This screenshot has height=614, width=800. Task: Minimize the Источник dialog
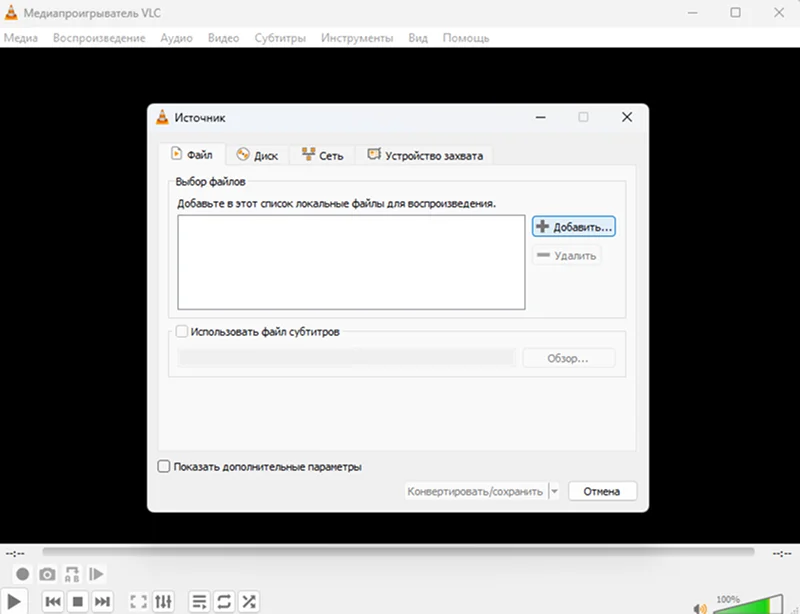click(541, 117)
